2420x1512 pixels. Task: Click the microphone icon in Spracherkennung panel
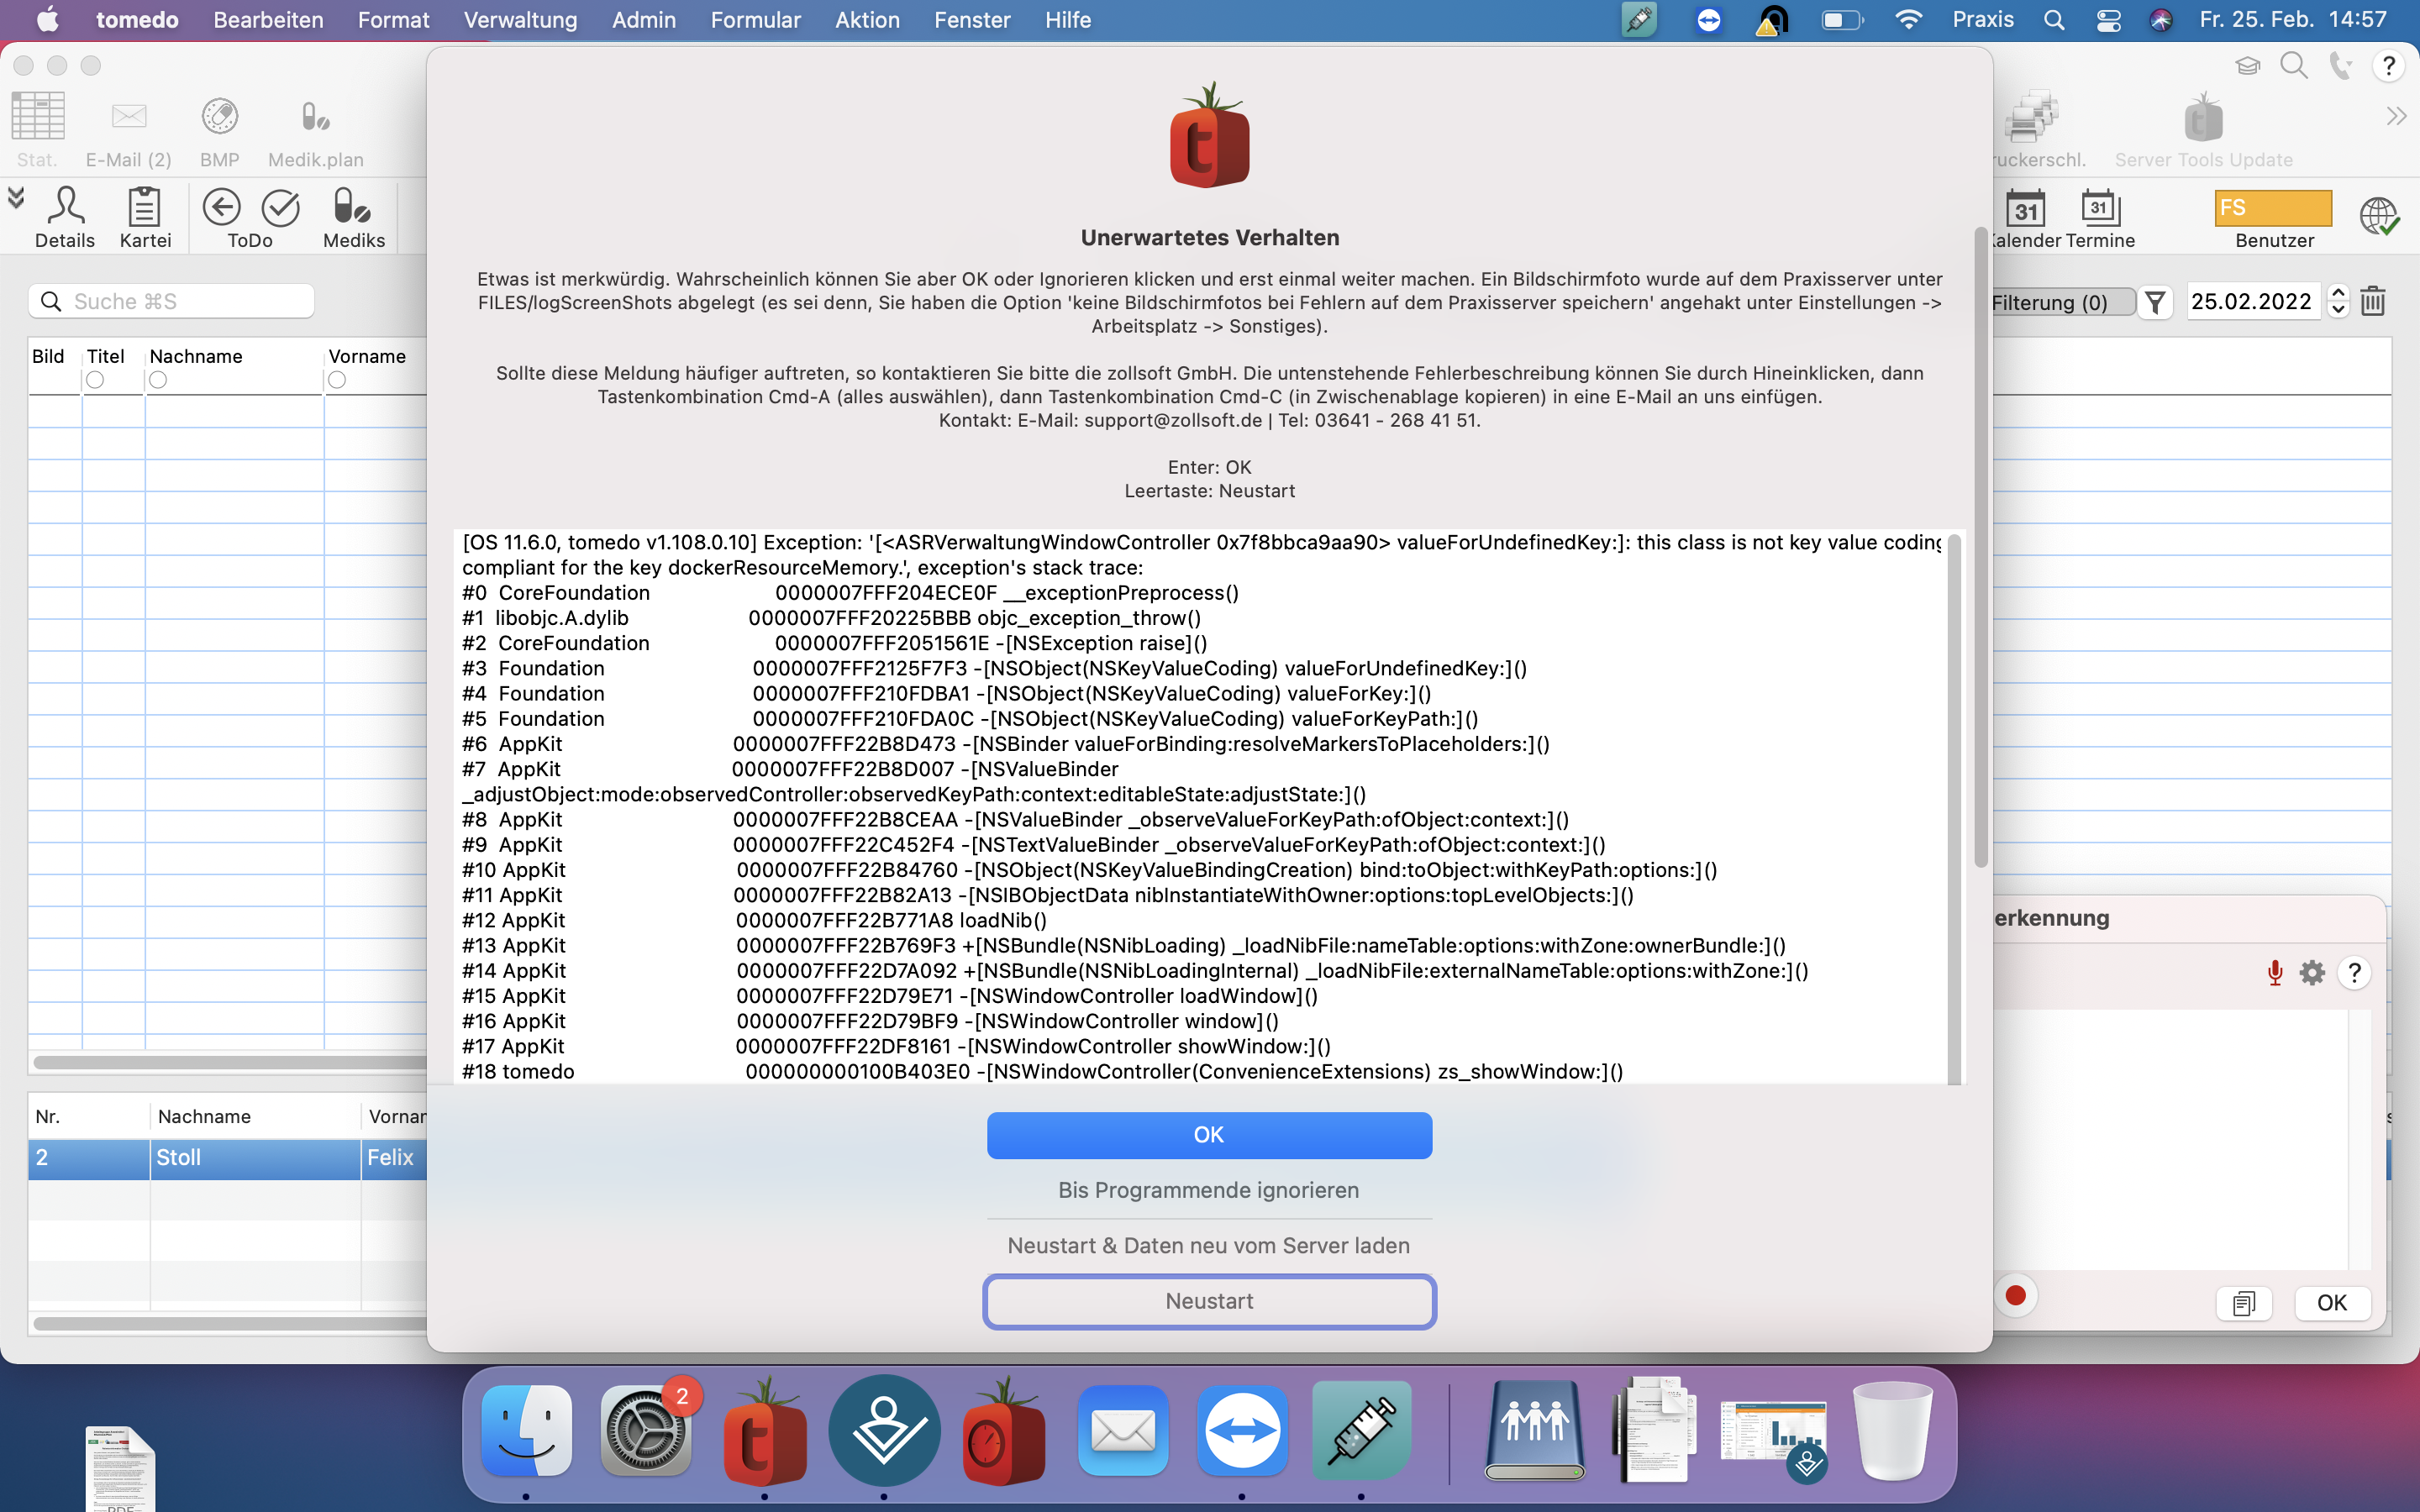click(x=2275, y=972)
